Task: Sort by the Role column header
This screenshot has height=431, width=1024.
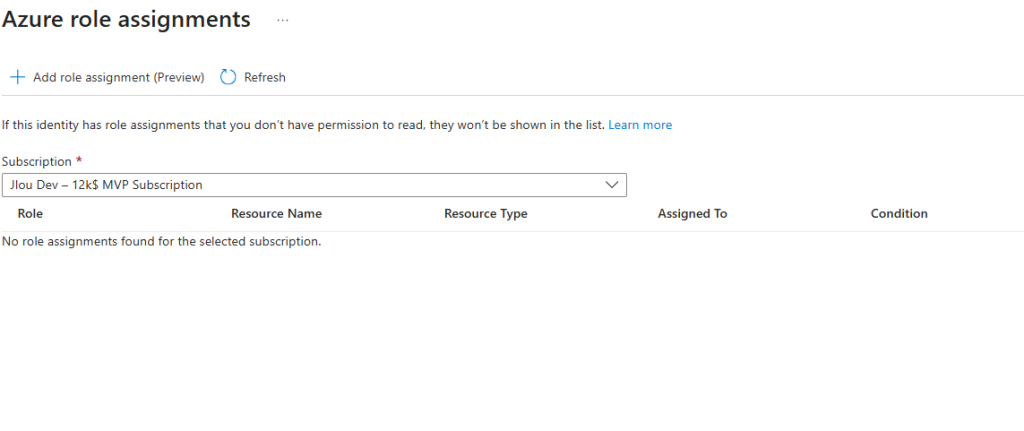Action: [30, 213]
